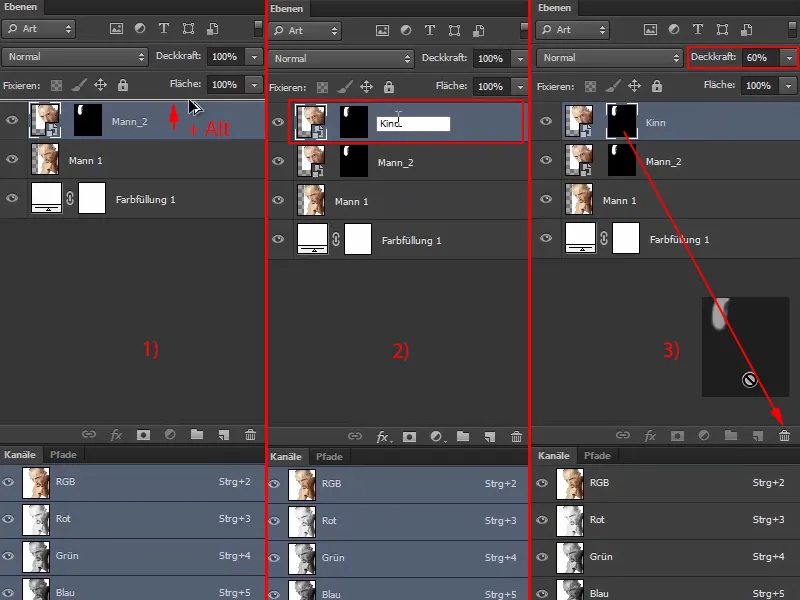Open Art filter type dropdown in left panel
This screenshot has height=600, width=800.
(39, 29)
